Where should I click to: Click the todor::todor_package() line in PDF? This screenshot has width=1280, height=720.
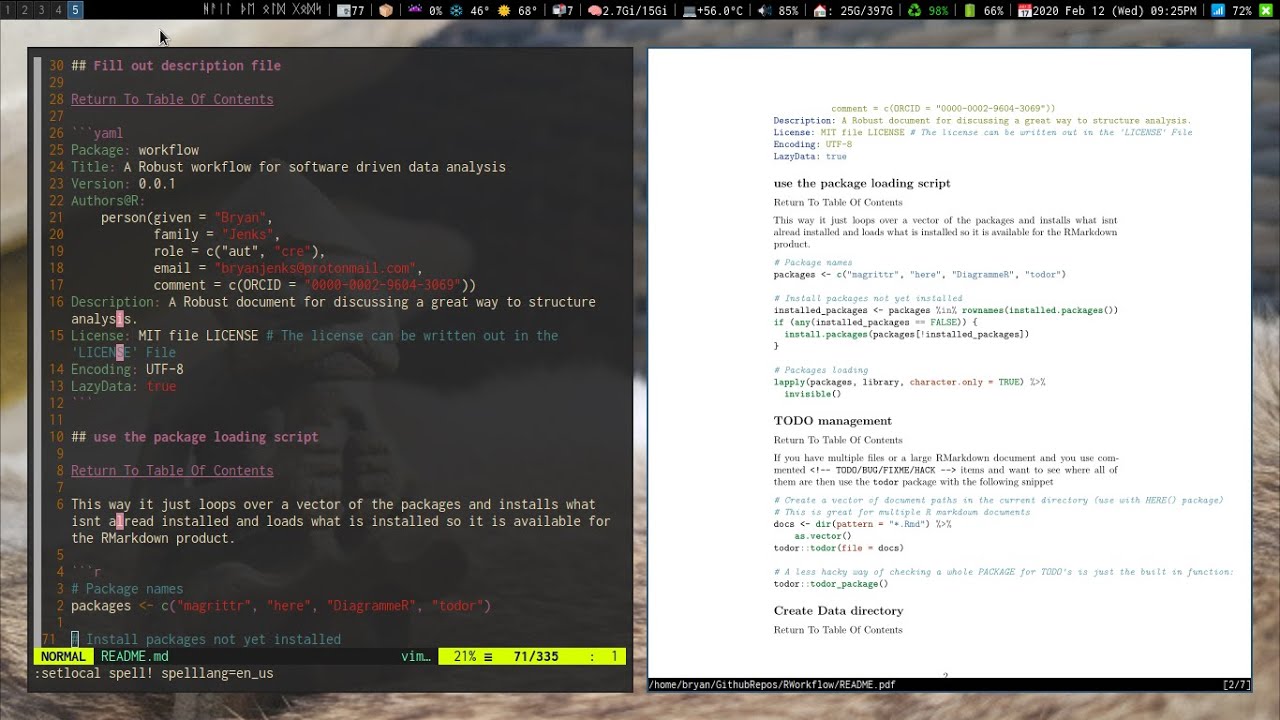[831, 584]
